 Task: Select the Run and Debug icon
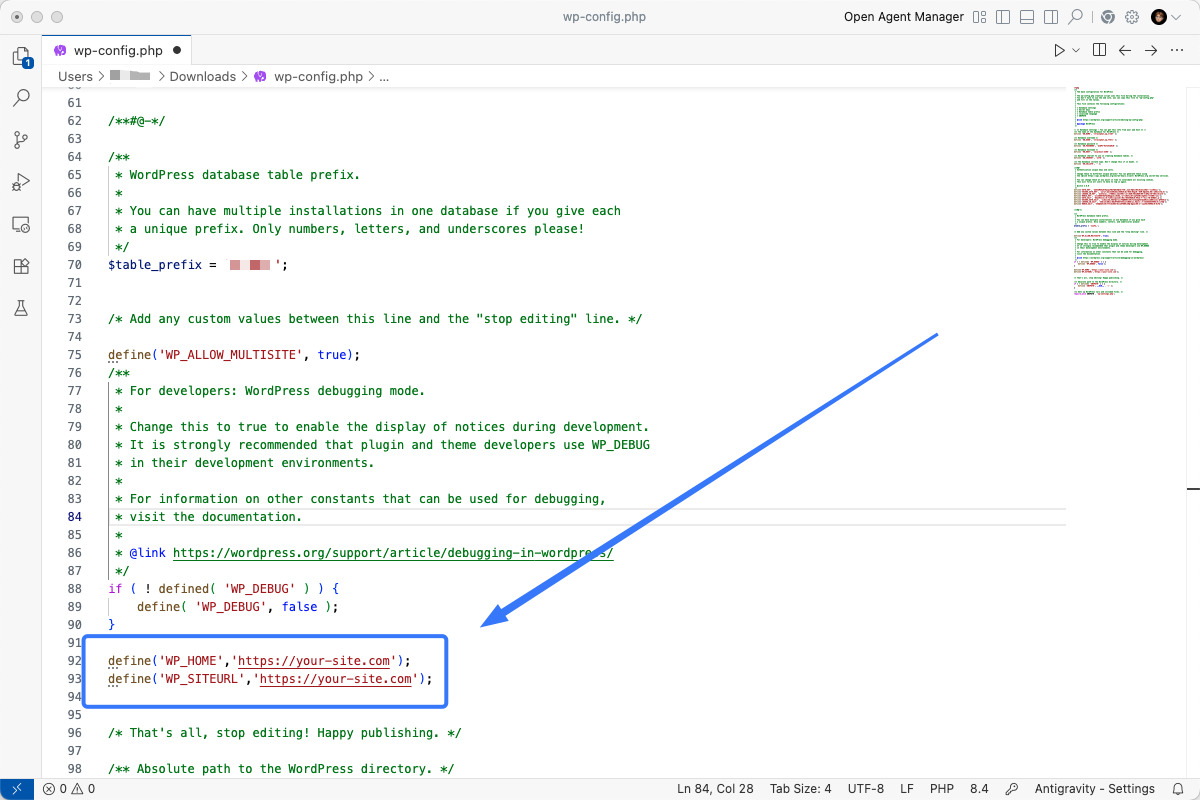click(x=20, y=182)
